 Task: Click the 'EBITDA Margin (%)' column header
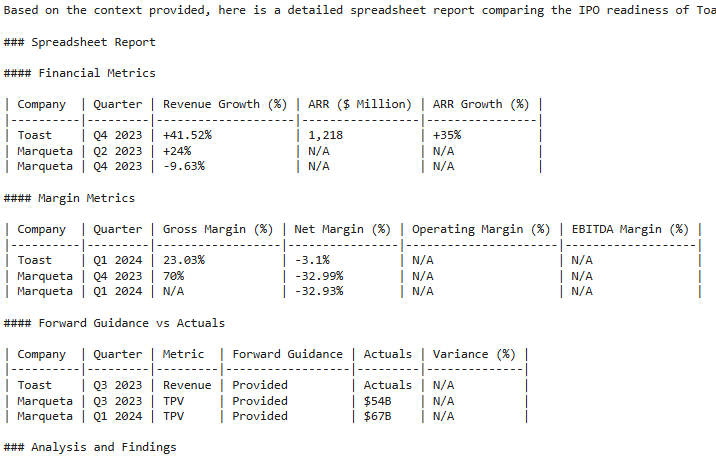630,229
